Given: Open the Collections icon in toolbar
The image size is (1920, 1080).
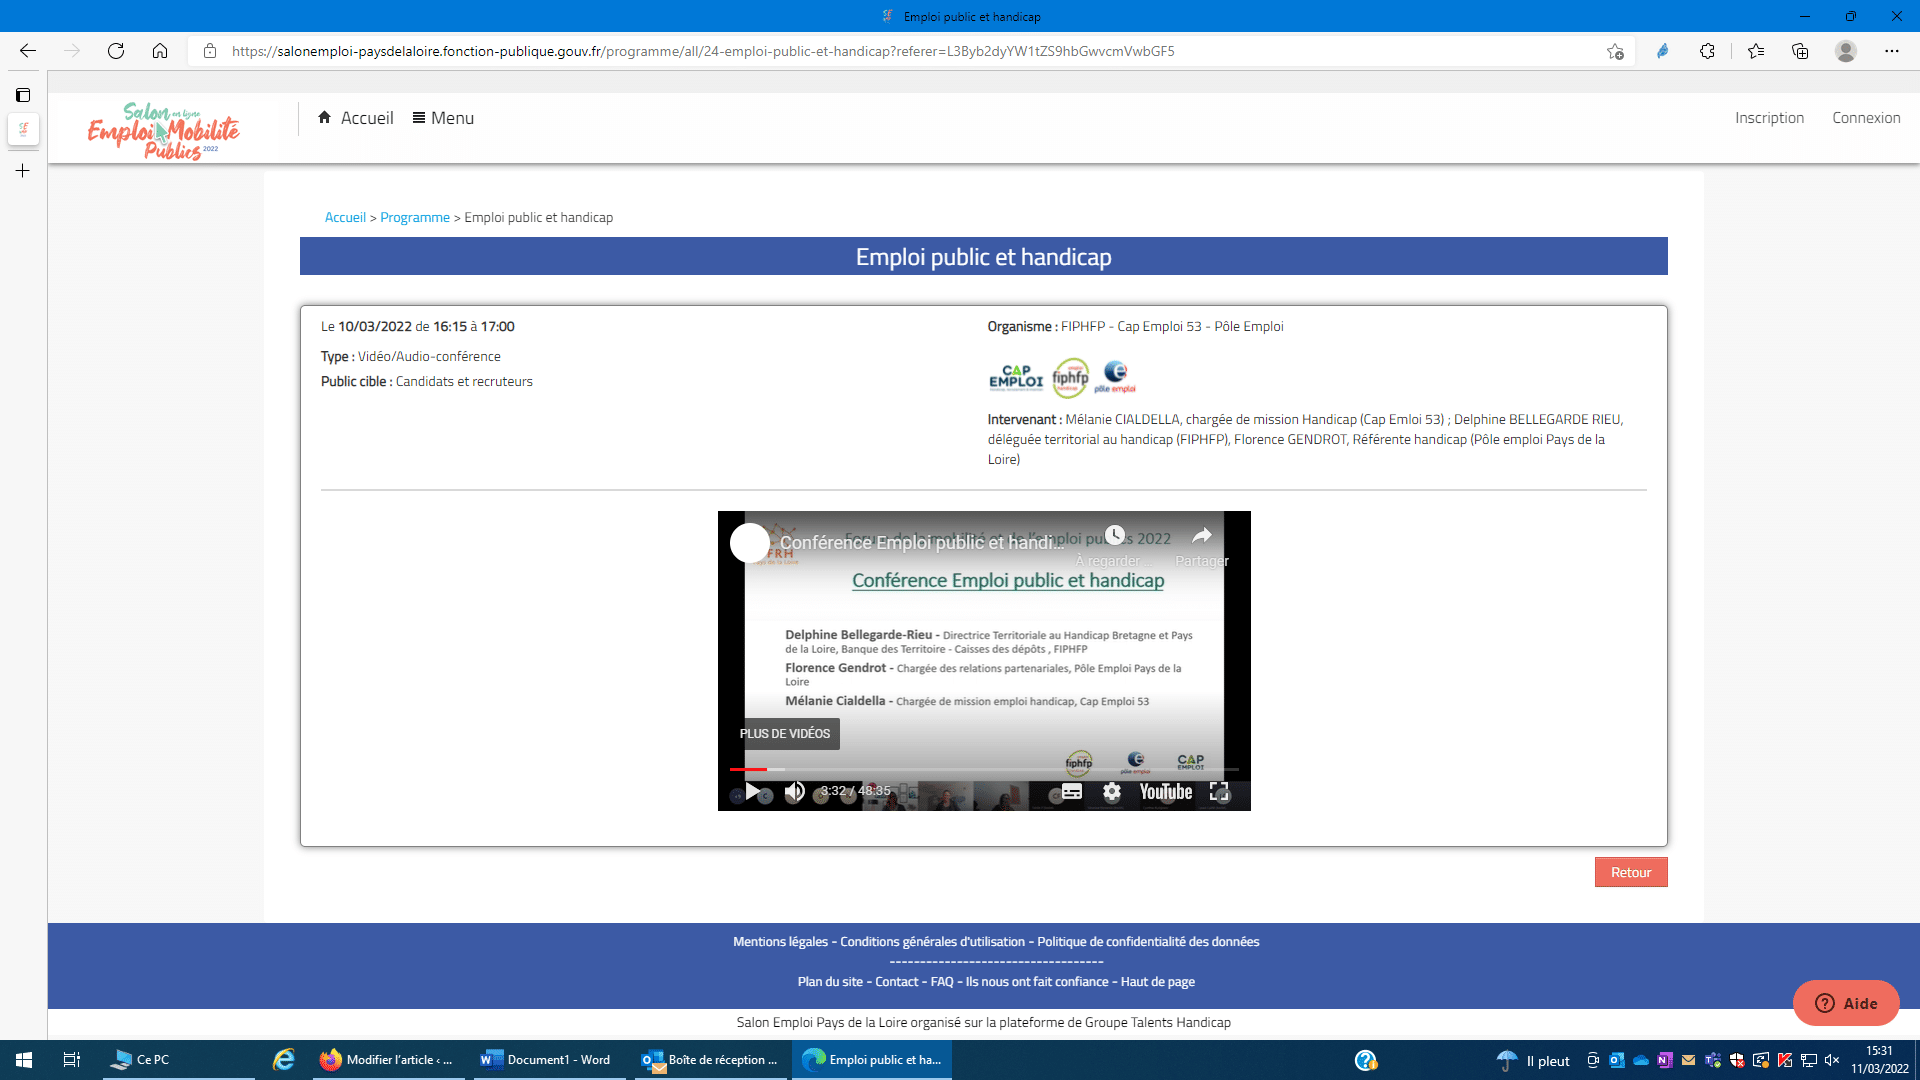Looking at the screenshot, I should (1800, 51).
